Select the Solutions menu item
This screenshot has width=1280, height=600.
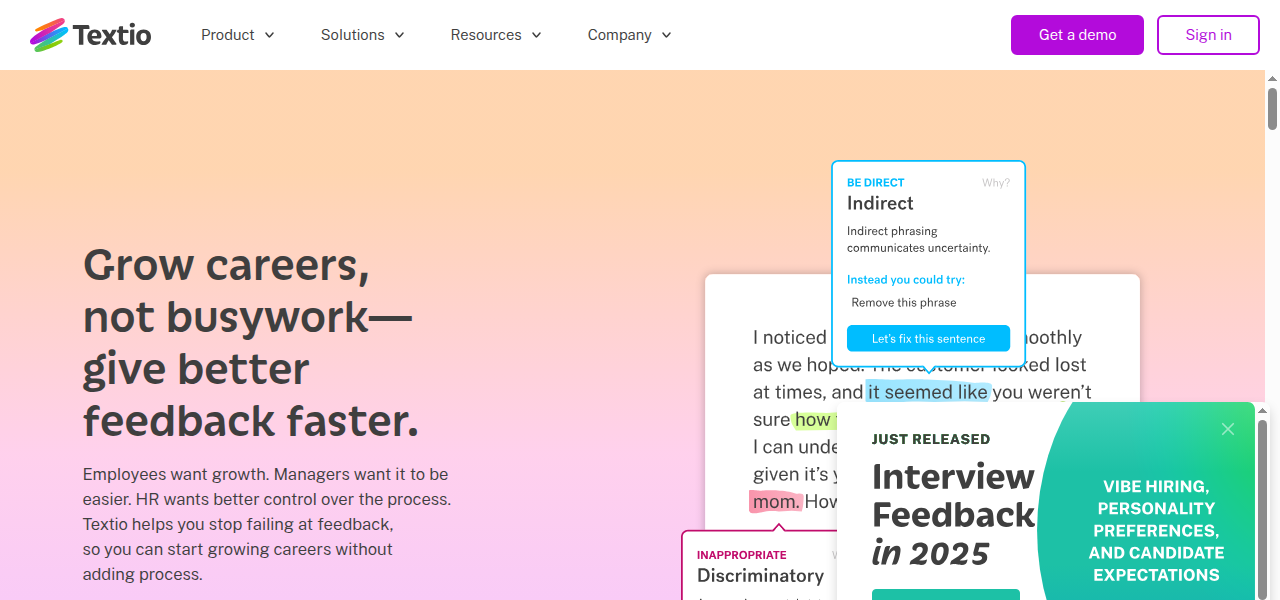[x=353, y=35]
